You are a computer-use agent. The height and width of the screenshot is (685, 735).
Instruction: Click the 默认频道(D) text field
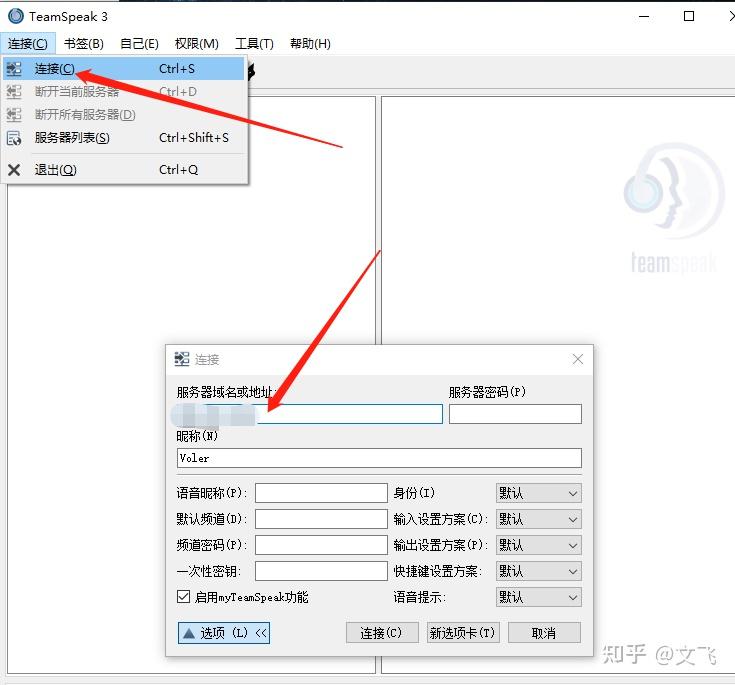point(321,519)
